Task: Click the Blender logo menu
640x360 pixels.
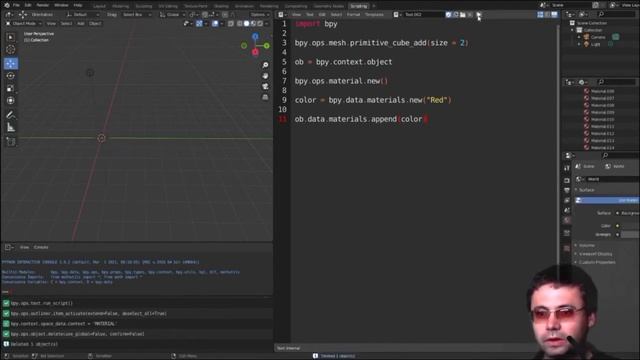Action: coord(6,5)
